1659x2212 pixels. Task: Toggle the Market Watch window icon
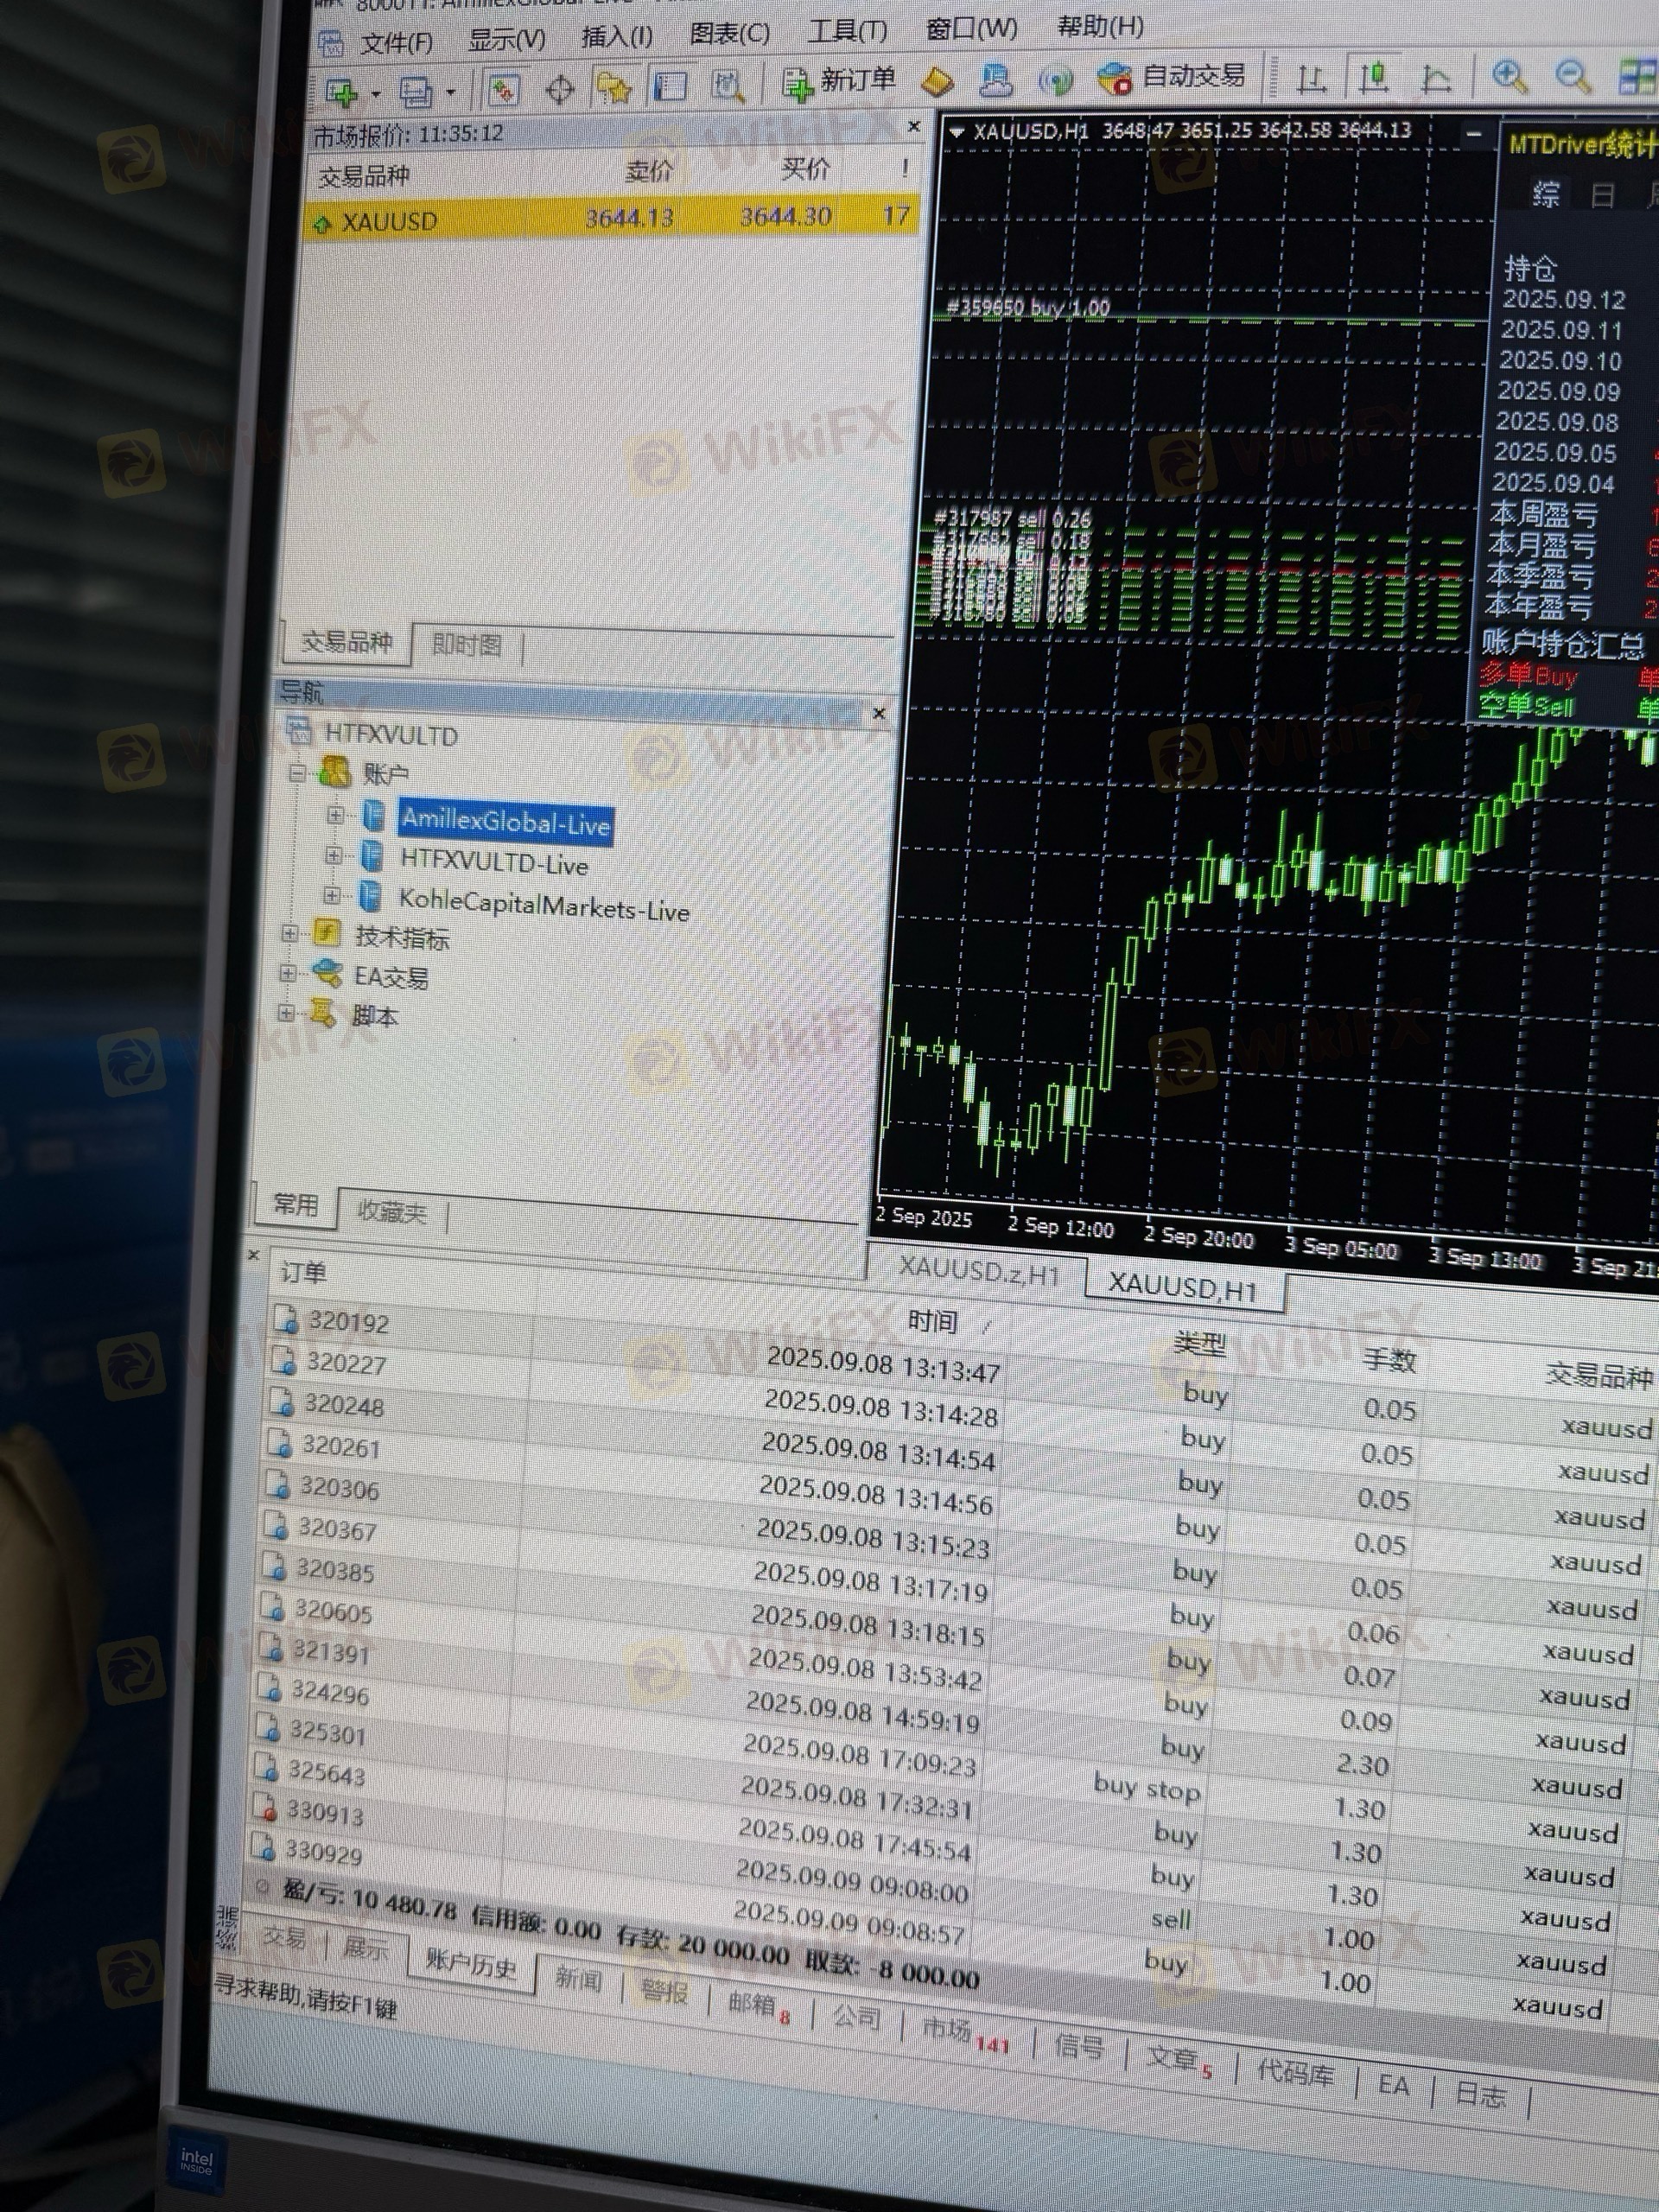pyautogui.click(x=503, y=91)
